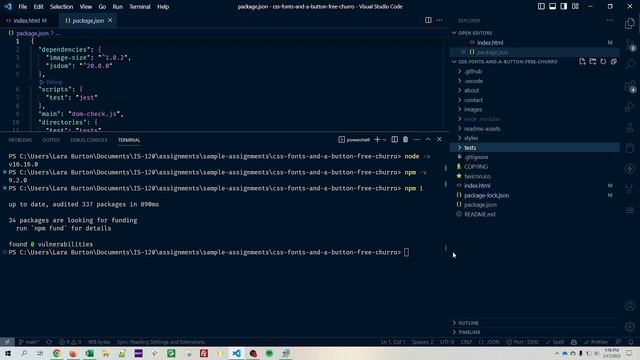Image resolution: width=640 pixels, height=360 pixels.
Task: Open the Extensions view
Action: pyautogui.click(x=630, y=87)
